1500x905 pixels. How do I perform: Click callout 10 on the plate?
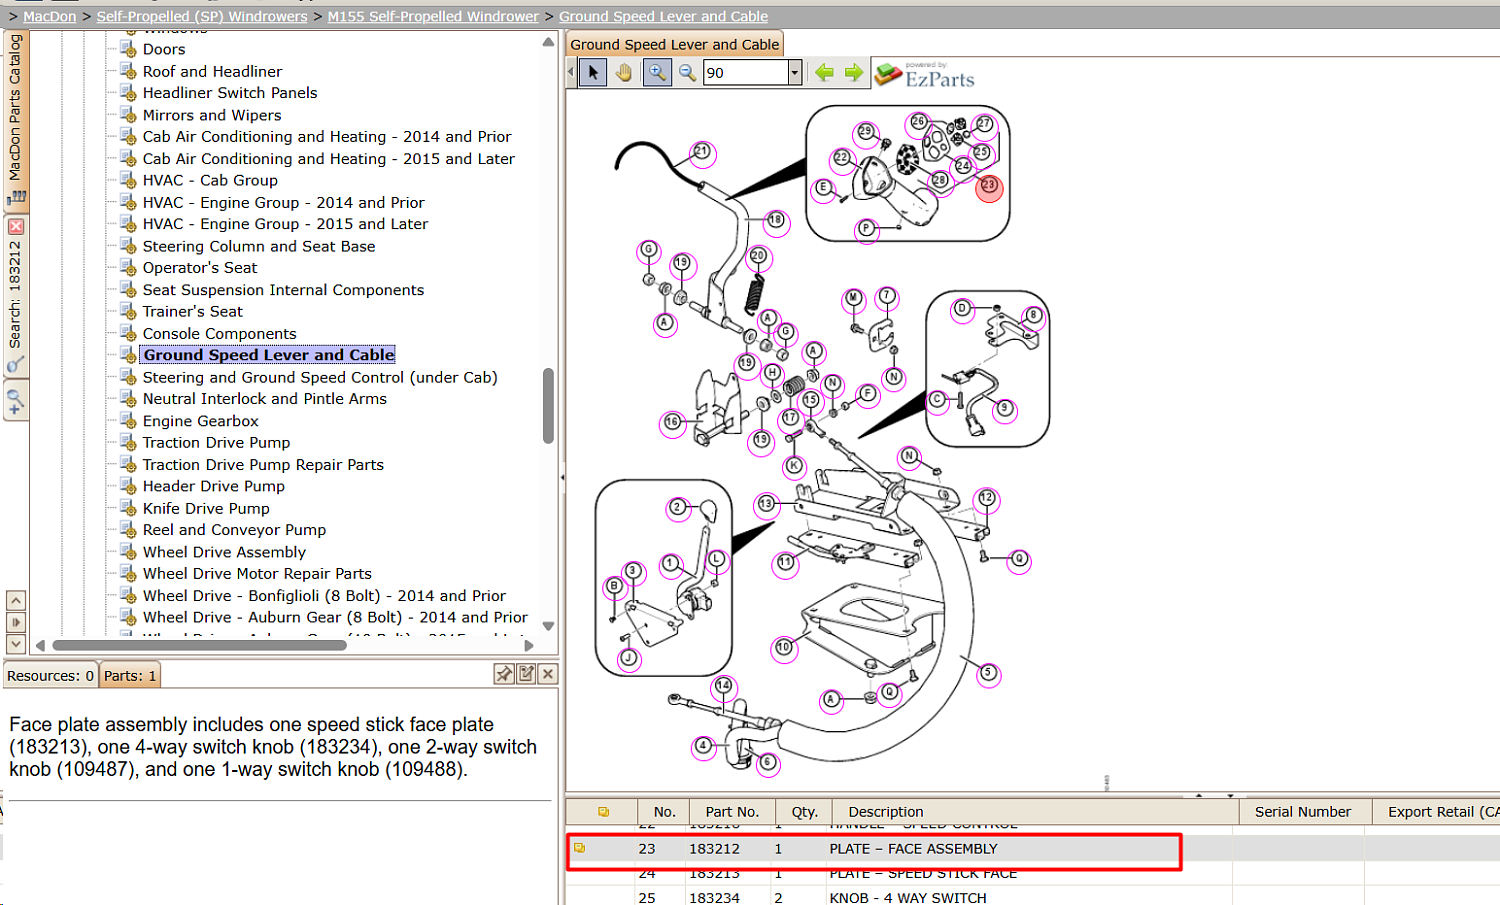[784, 648]
